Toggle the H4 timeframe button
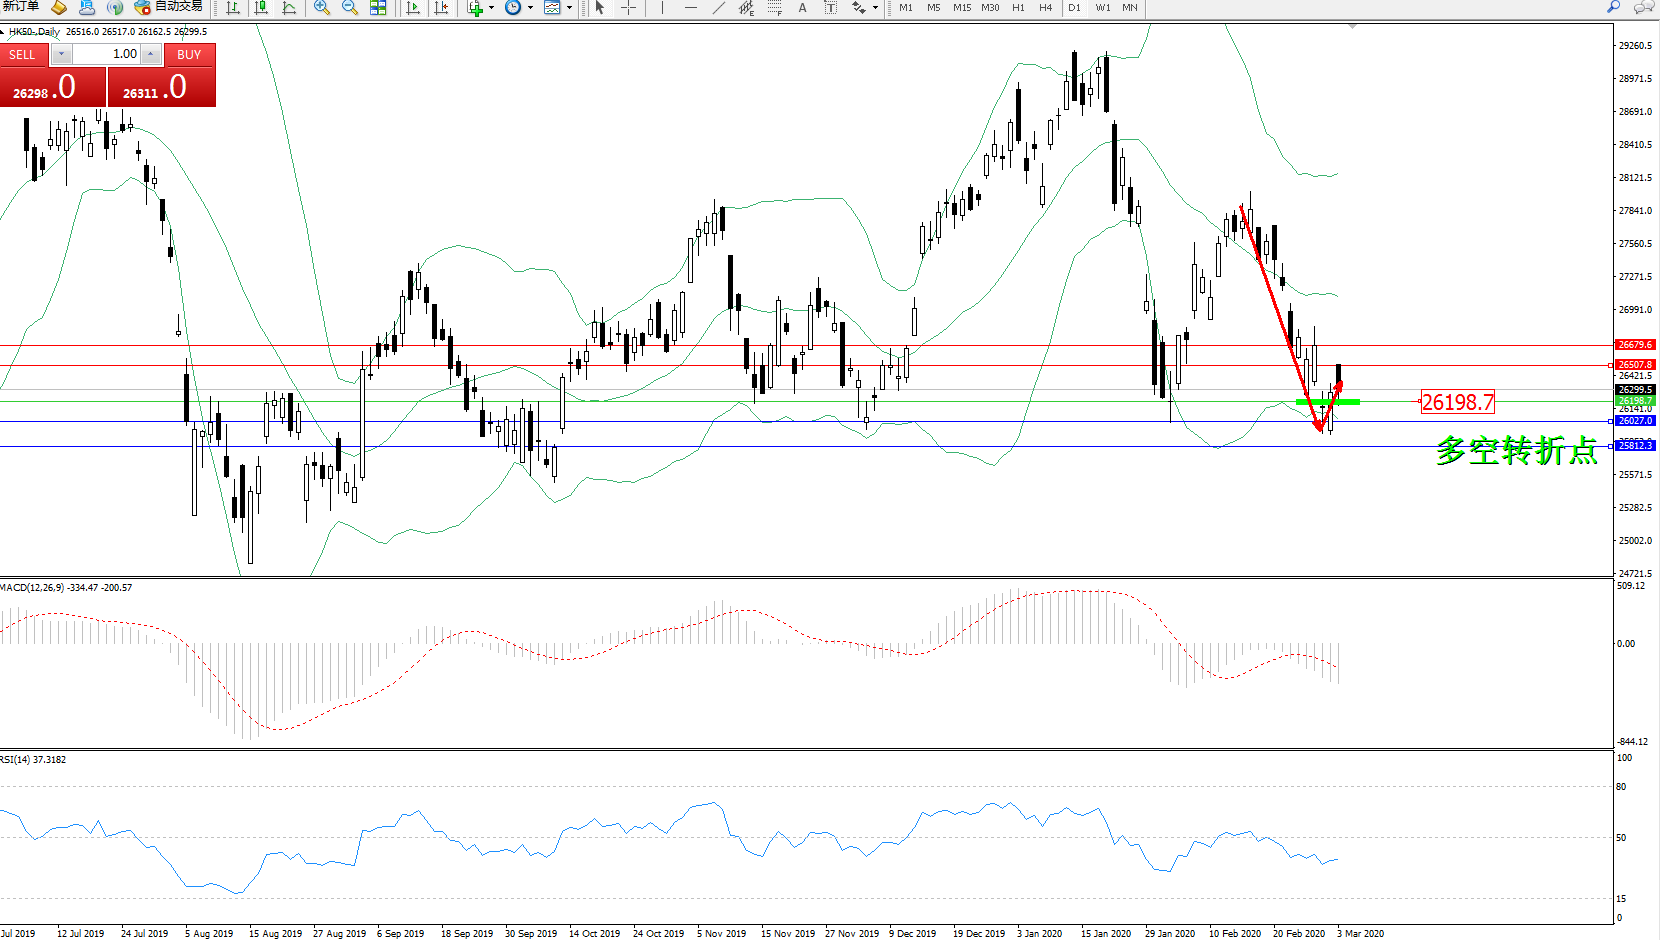 pyautogui.click(x=1046, y=8)
